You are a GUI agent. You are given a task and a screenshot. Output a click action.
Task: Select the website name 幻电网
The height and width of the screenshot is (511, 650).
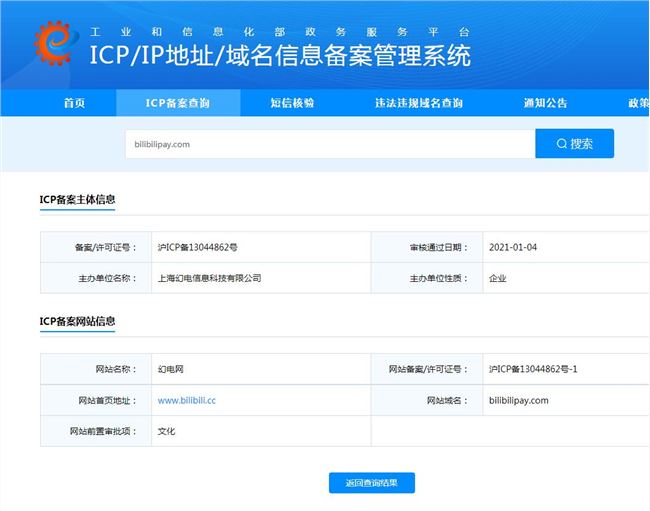tap(170, 369)
